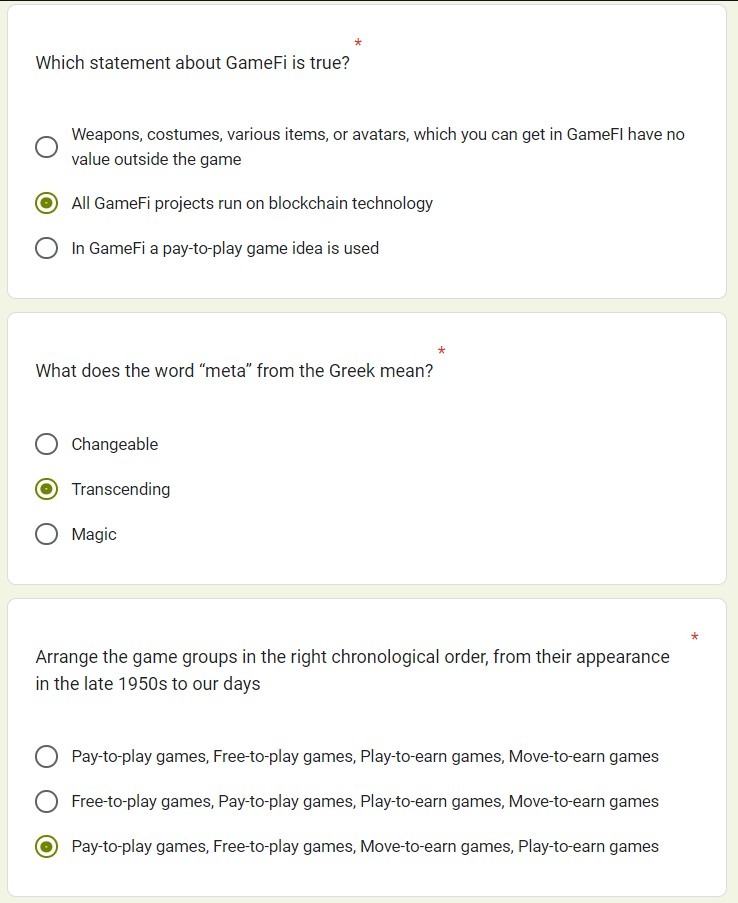Click 'In GameFi a pay-to-play game idea is used' text
The width and height of the screenshot is (738, 903).
coord(225,248)
